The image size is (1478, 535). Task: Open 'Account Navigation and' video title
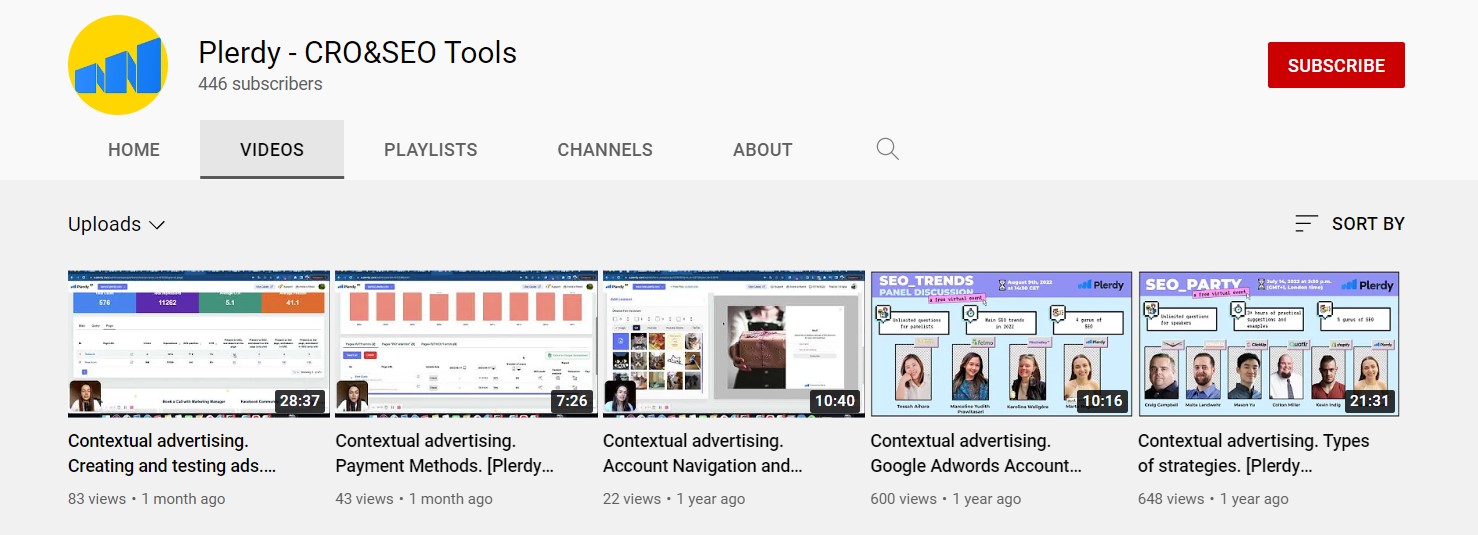coord(703,453)
